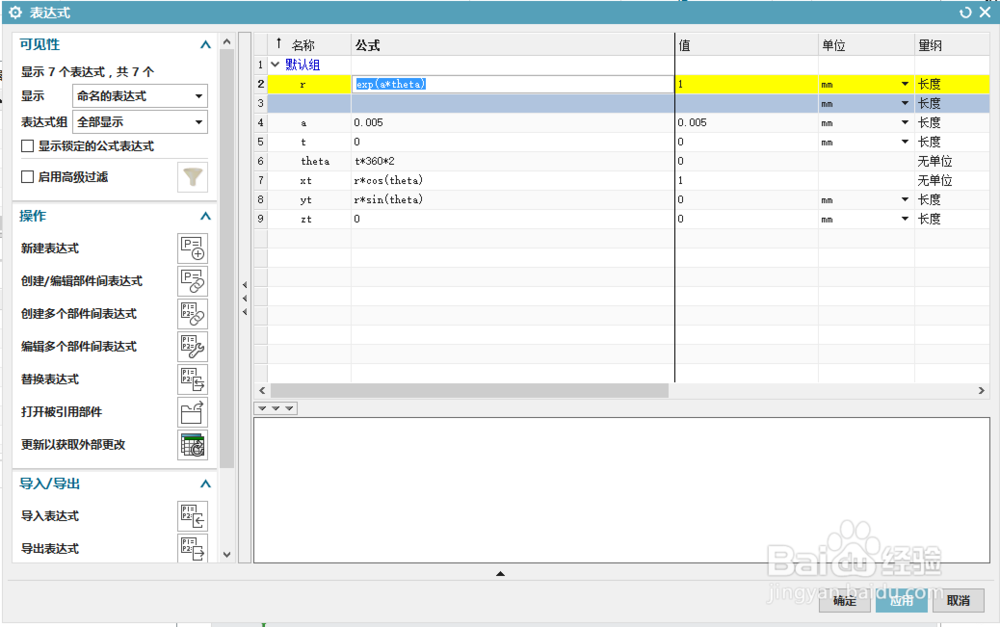
Task: Click the left panel's vertical scrollbar thumb
Action: tap(226, 258)
